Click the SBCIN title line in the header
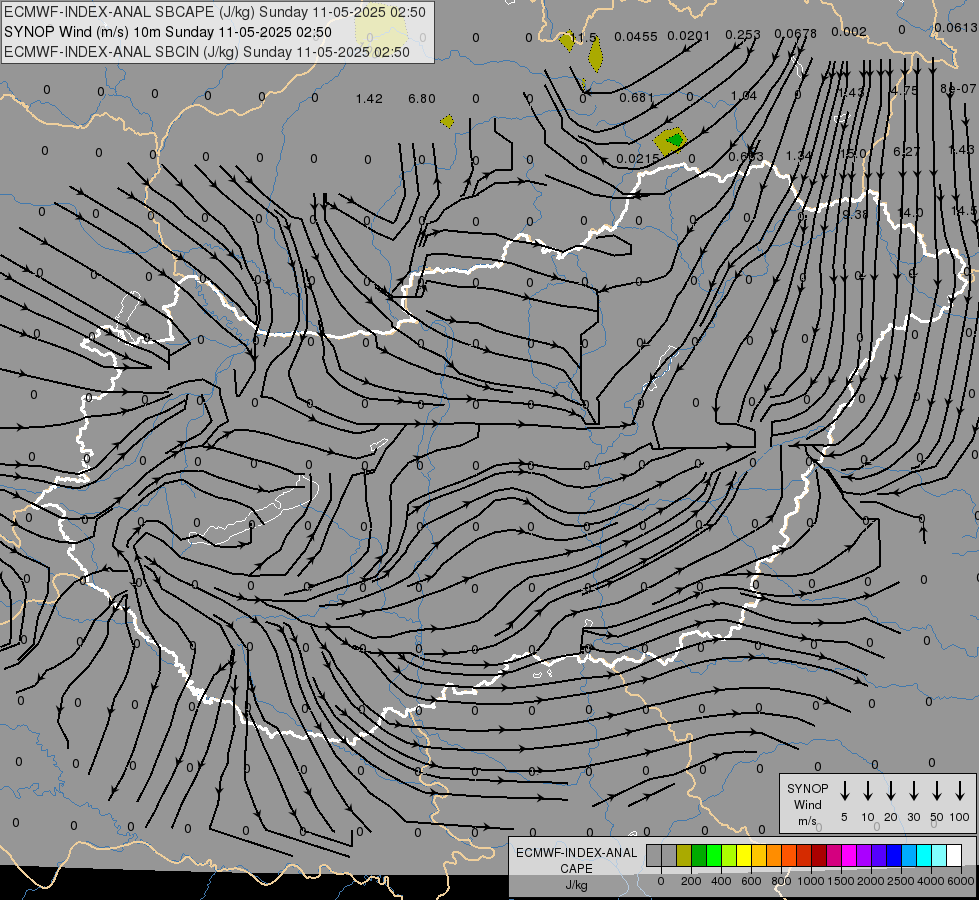This screenshot has height=900, width=979. (207, 52)
